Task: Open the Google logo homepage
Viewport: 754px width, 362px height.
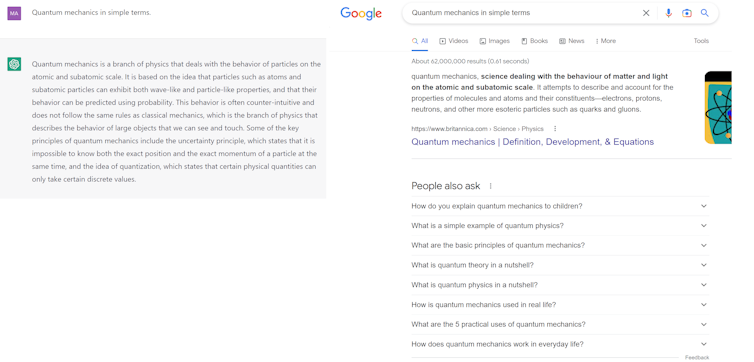Action: 361,13
